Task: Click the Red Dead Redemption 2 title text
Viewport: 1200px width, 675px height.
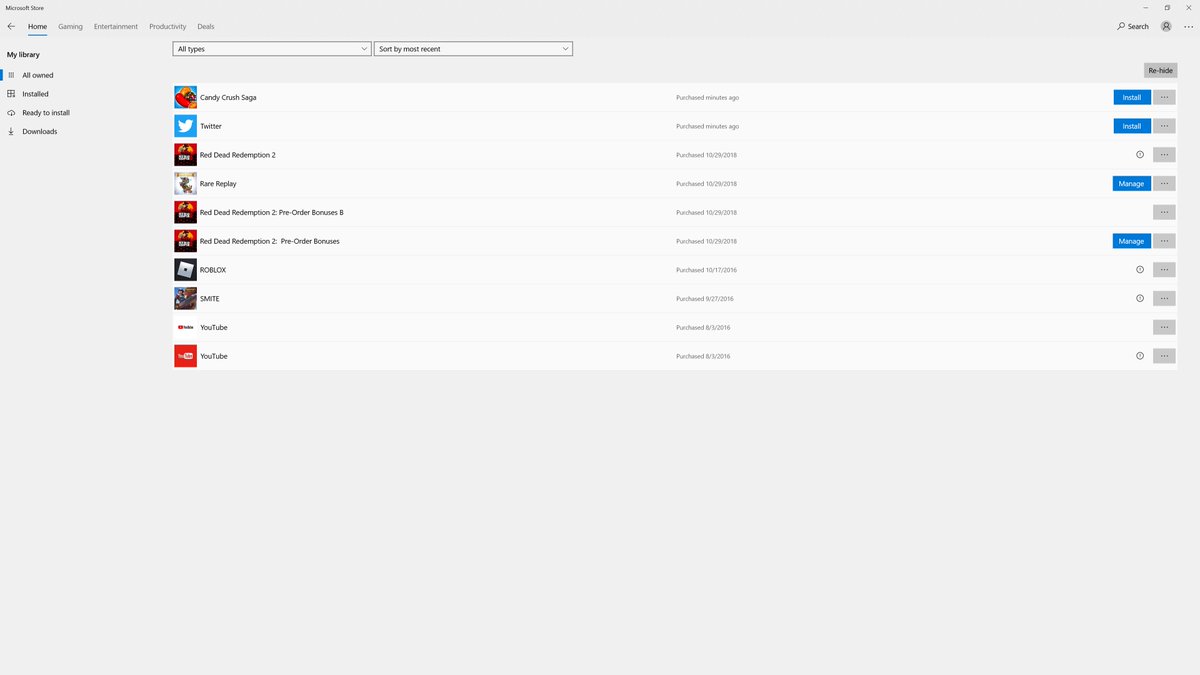Action: [238, 155]
